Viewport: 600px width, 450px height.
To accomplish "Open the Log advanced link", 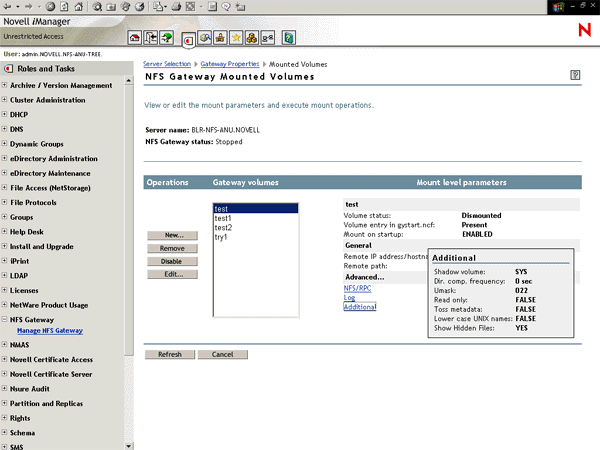I will click(x=349, y=297).
